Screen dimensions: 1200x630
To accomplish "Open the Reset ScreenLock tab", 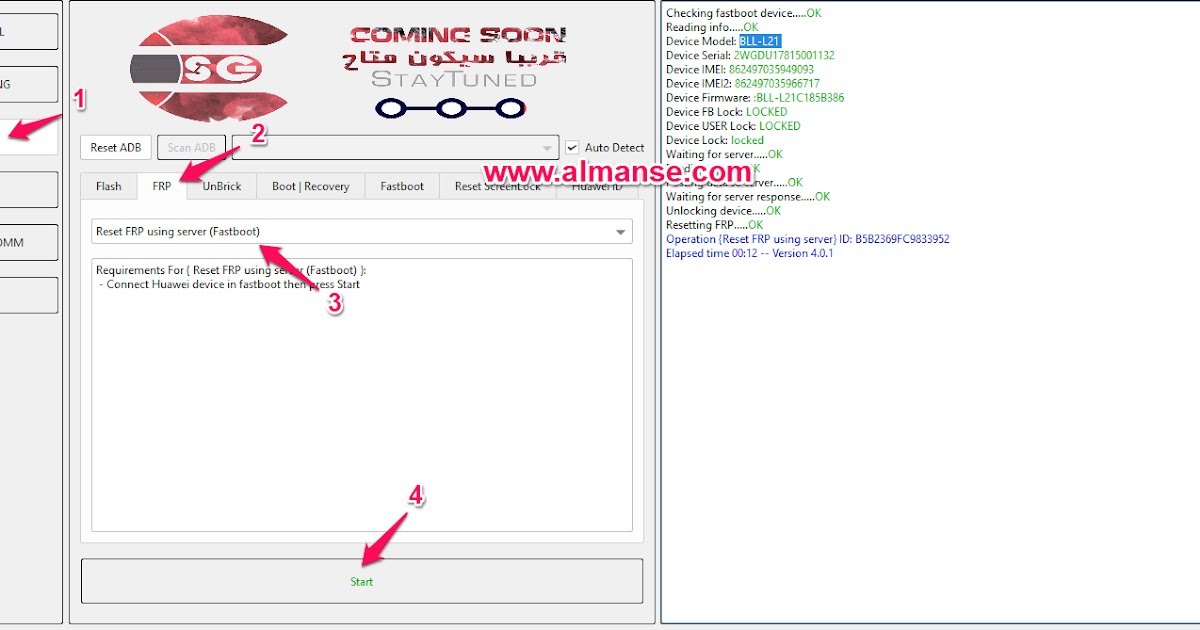I will tap(496, 186).
